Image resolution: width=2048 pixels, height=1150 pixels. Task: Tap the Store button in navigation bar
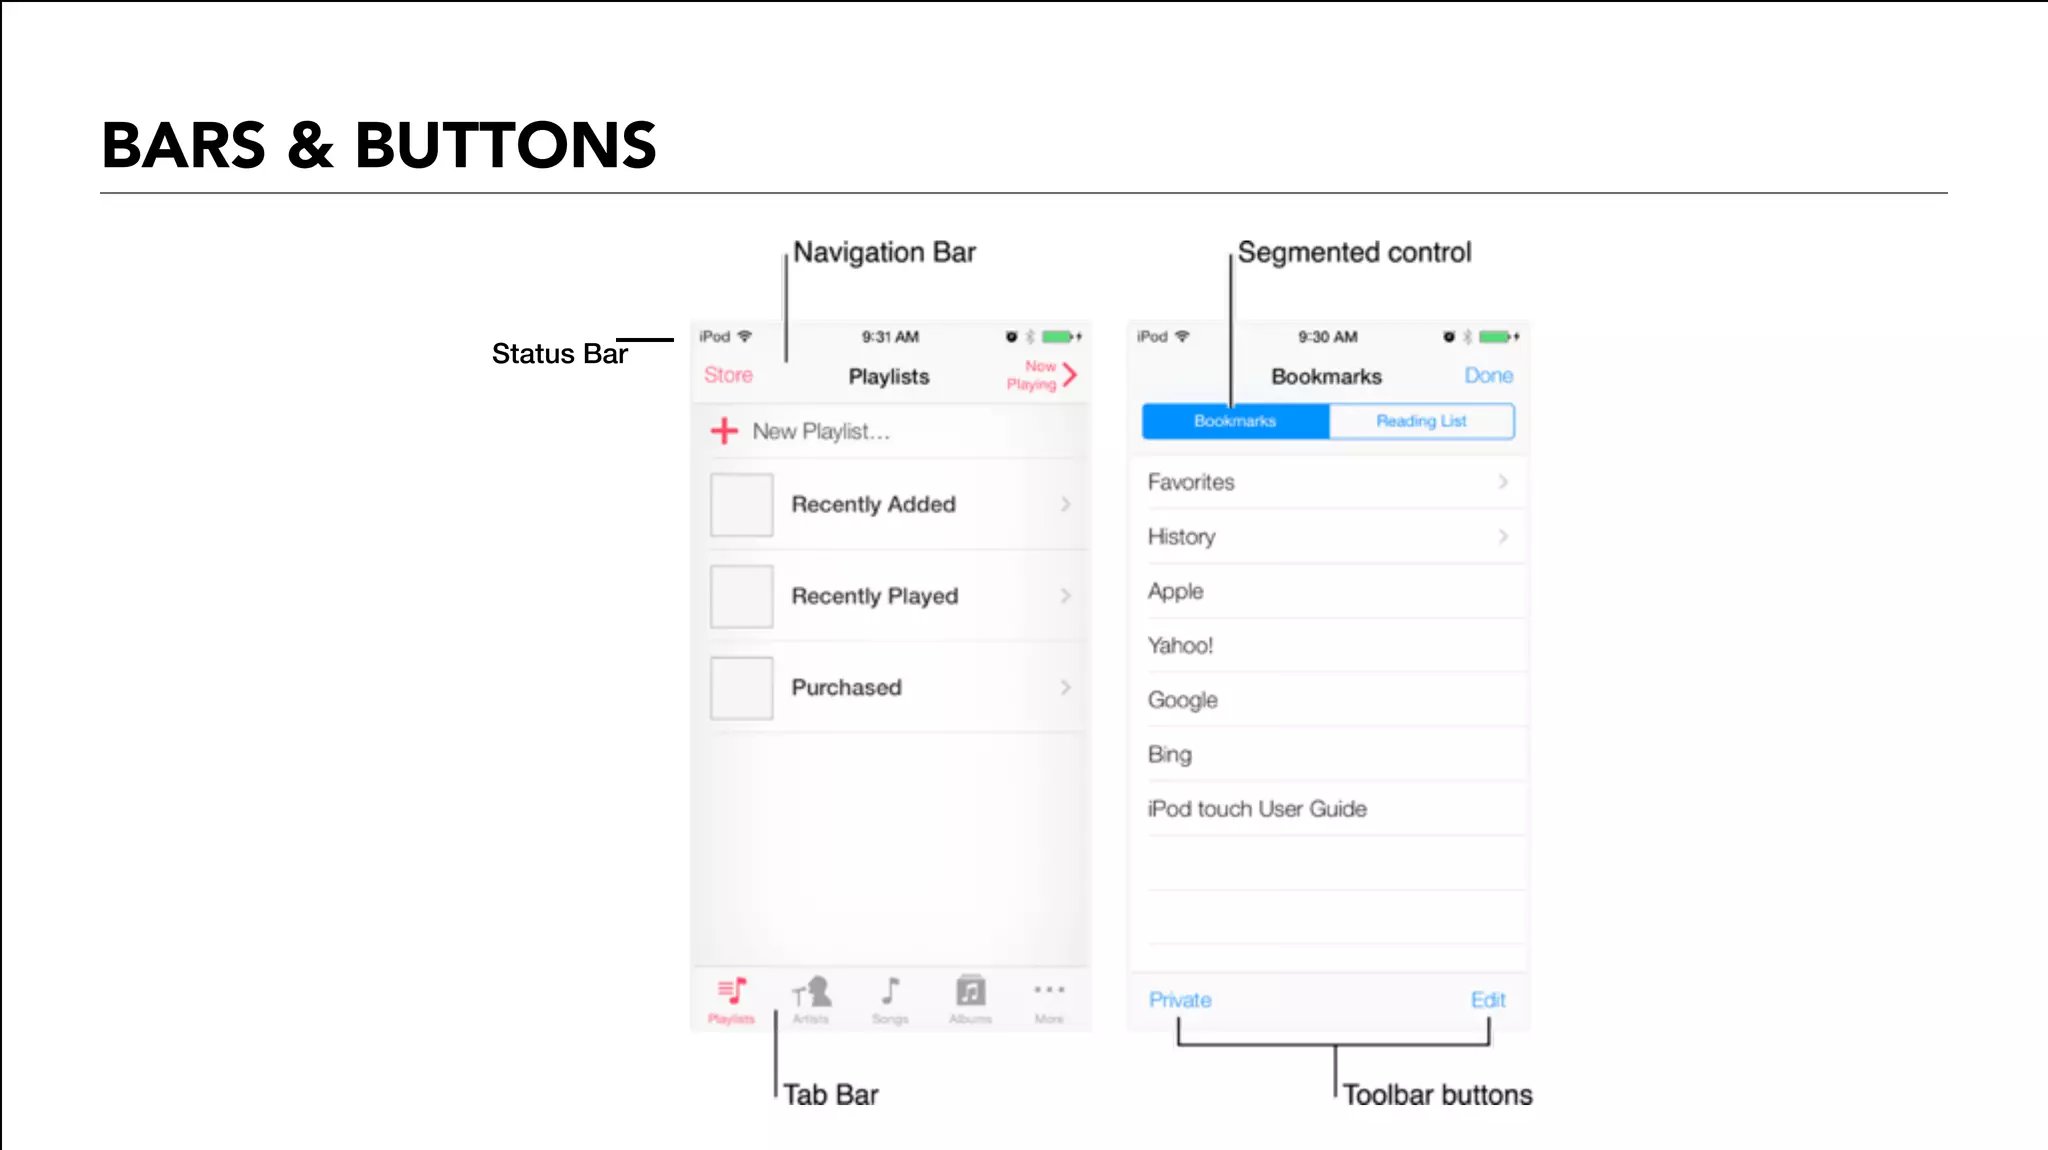728,375
